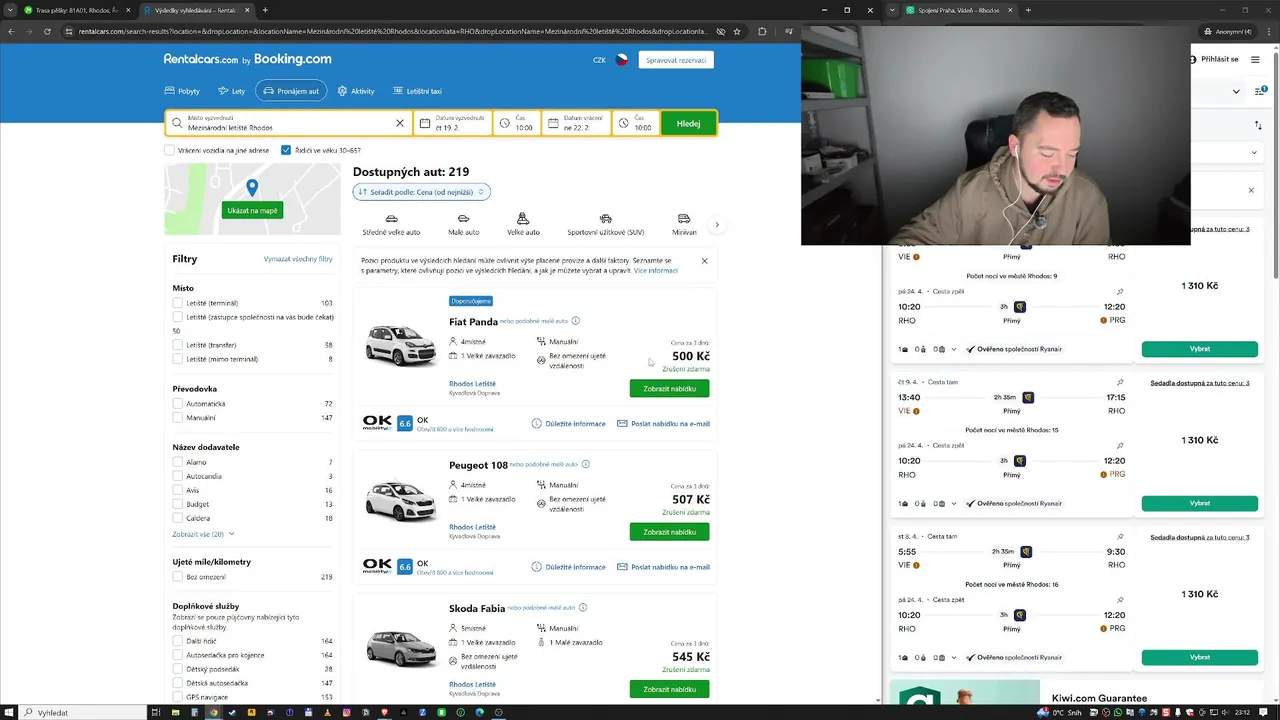Select the Pronájem aut tab

click(x=291, y=91)
